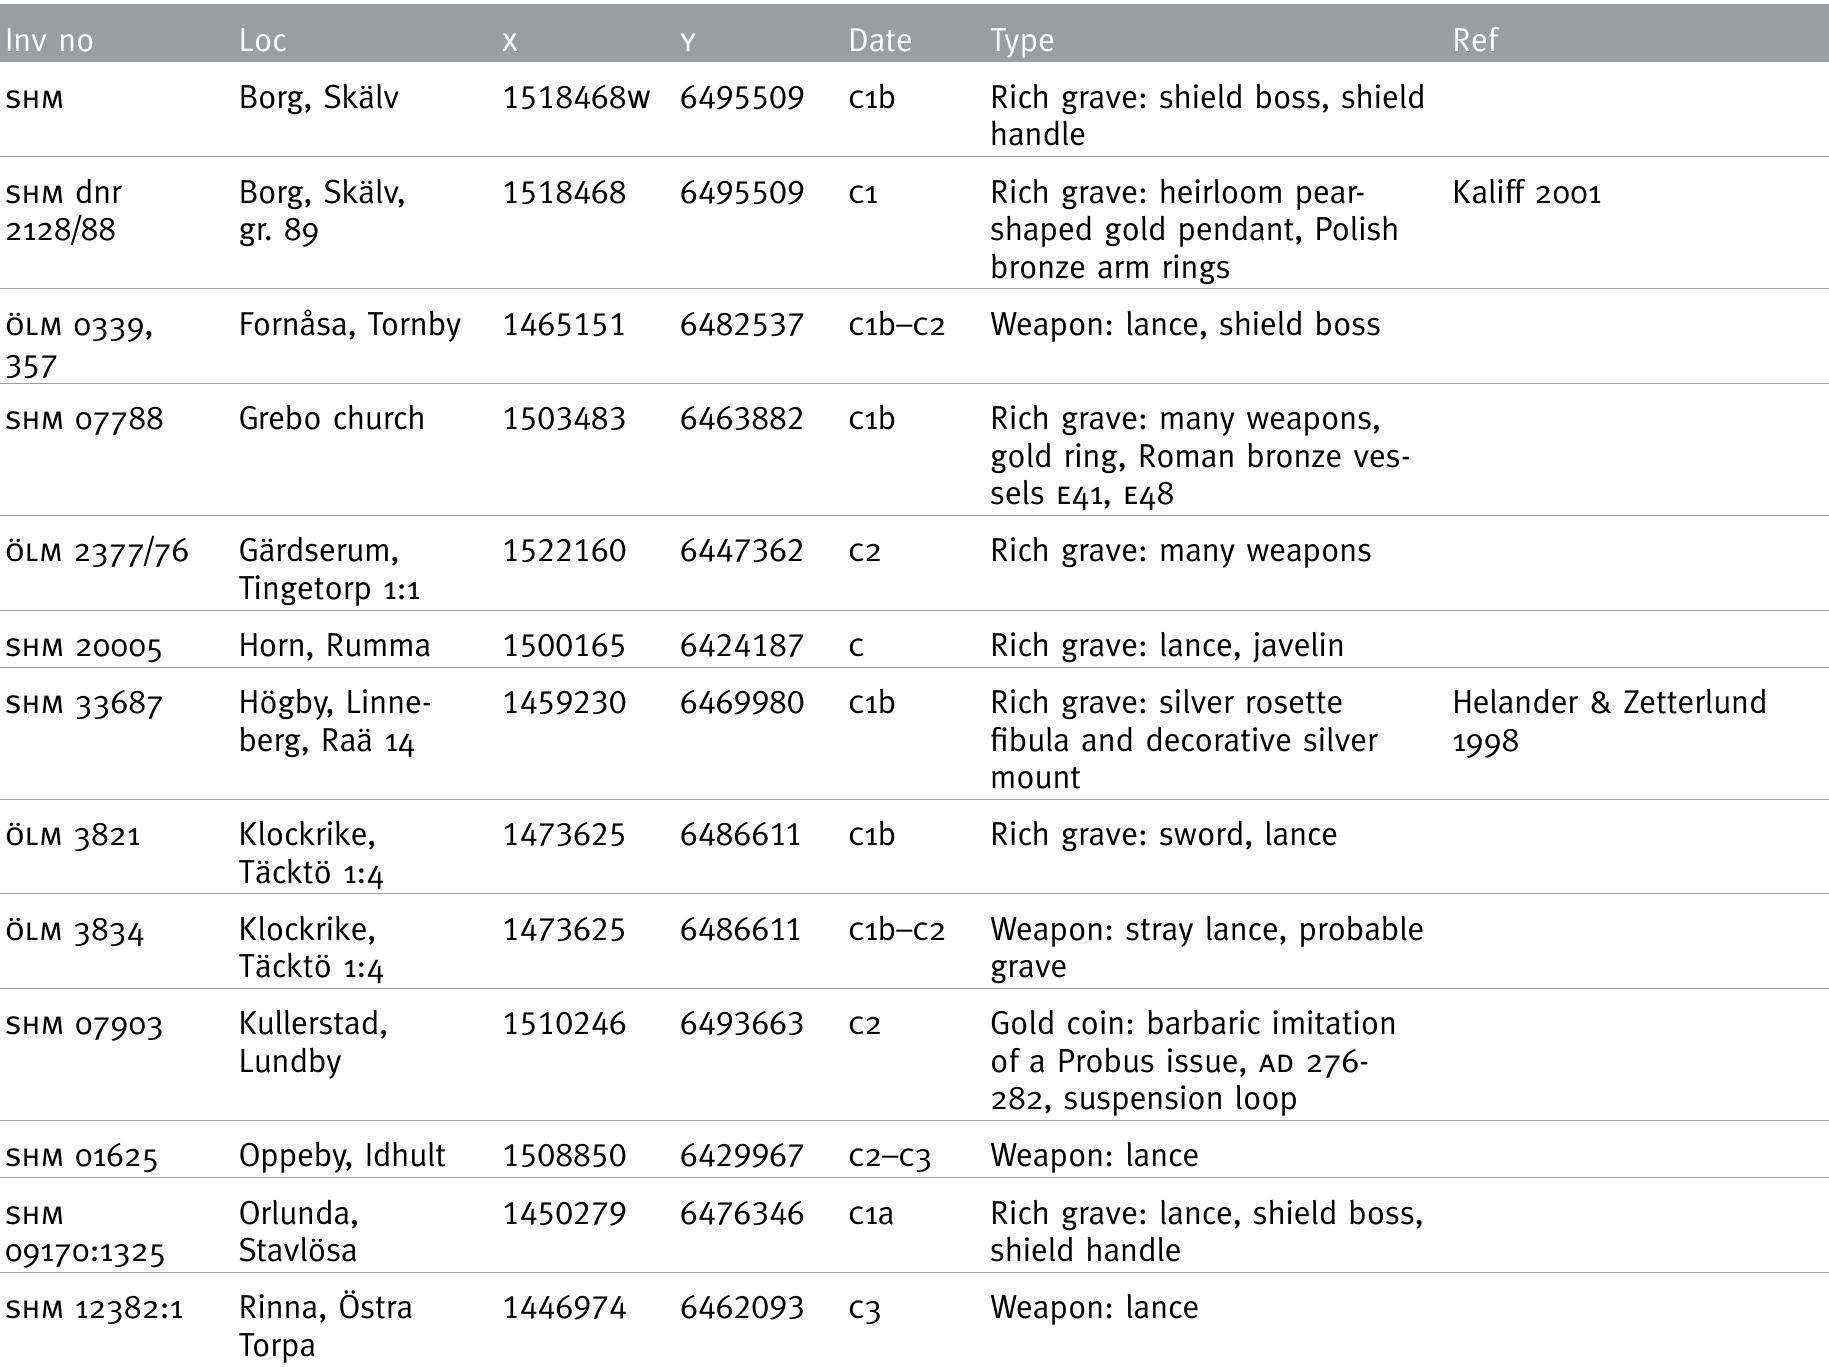The width and height of the screenshot is (1829, 1367).
Task: Click the "Inv no" column header
Action: (x=49, y=40)
